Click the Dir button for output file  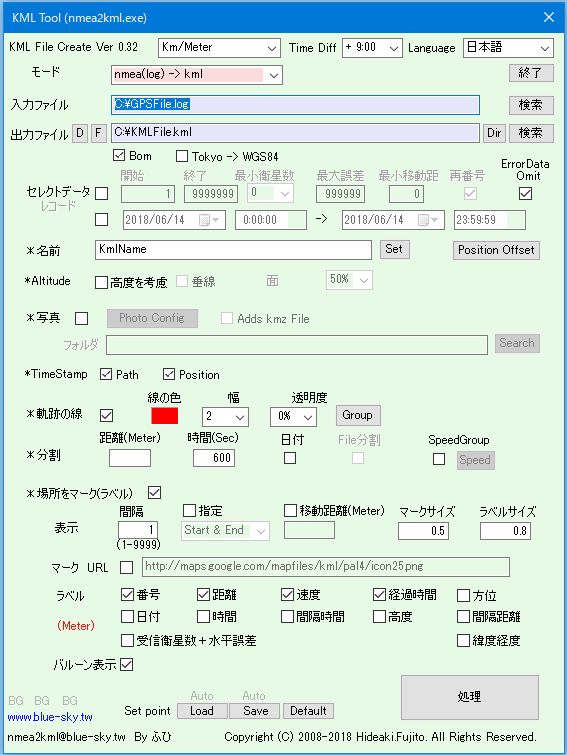[x=494, y=133]
